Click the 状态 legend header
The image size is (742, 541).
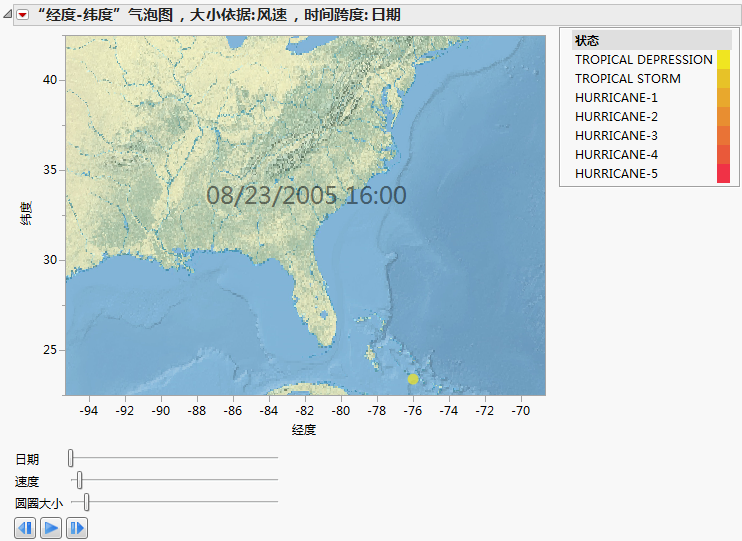[x=589, y=40]
